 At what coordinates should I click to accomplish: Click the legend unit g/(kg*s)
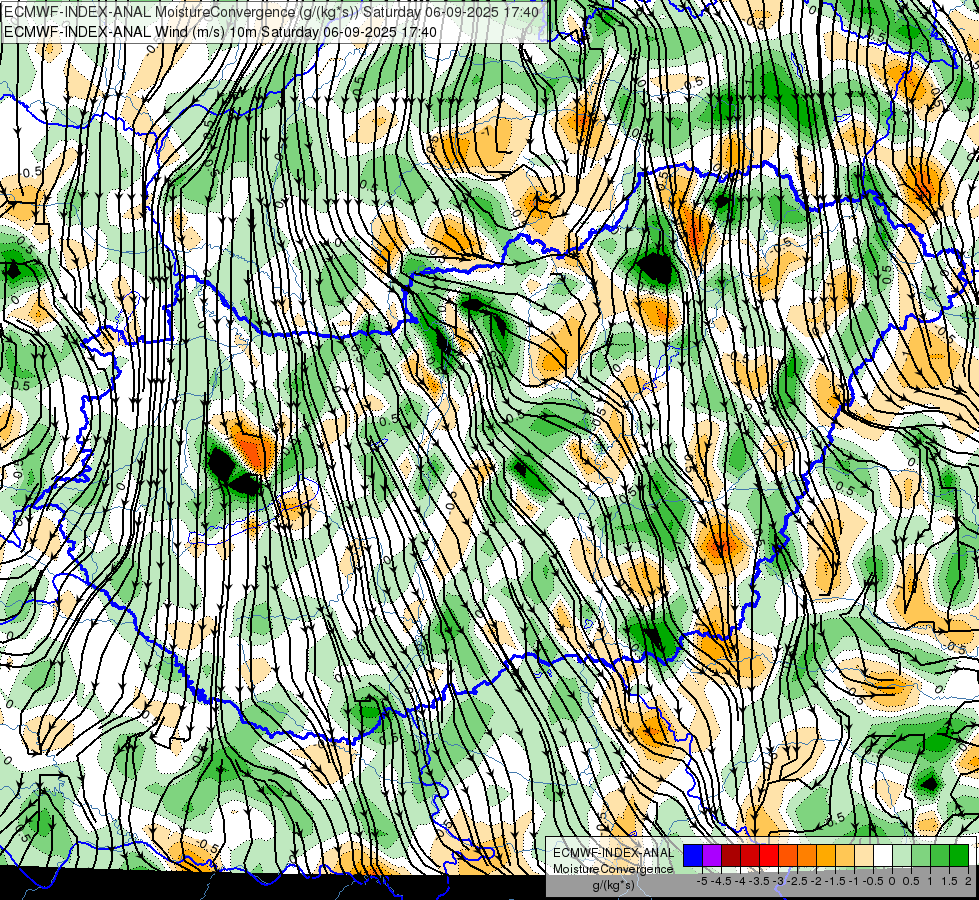613,885
